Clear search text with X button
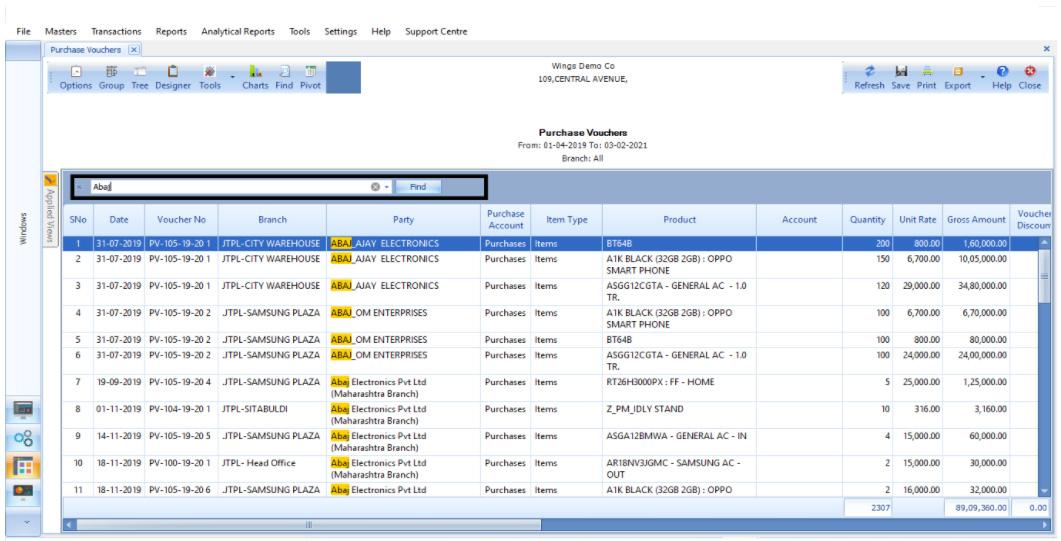 tap(376, 187)
